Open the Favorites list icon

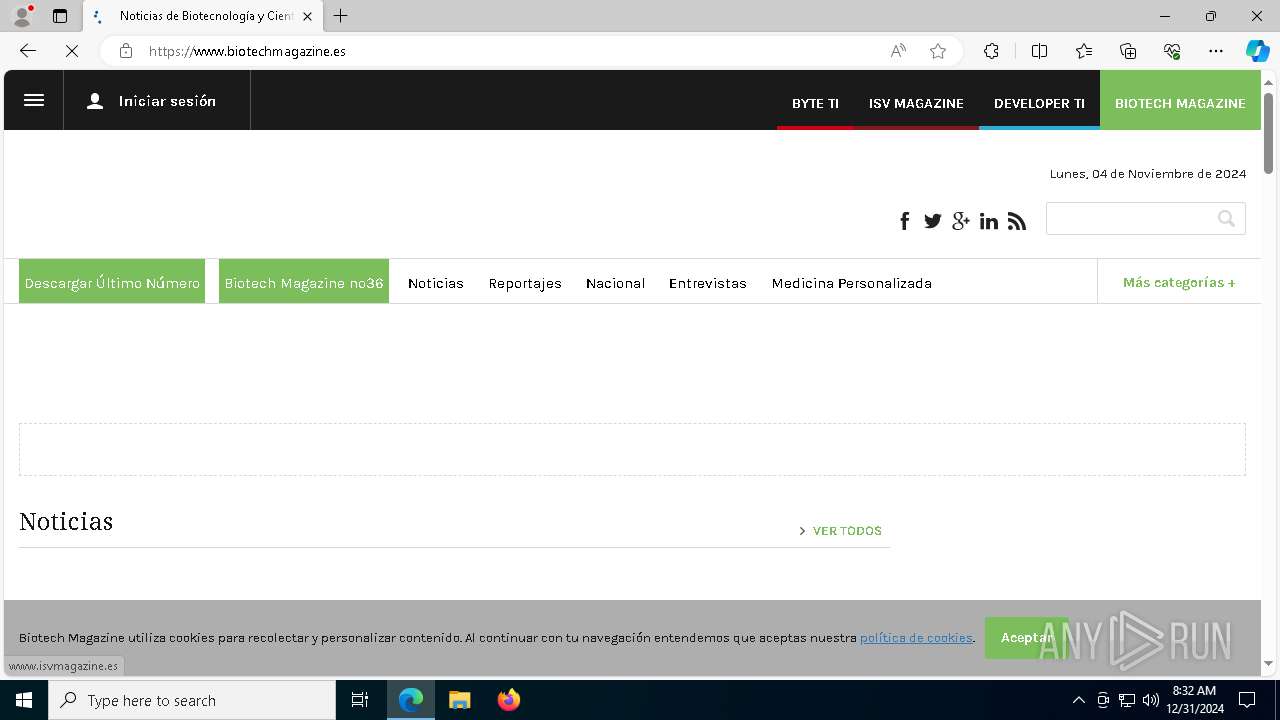tap(1084, 51)
